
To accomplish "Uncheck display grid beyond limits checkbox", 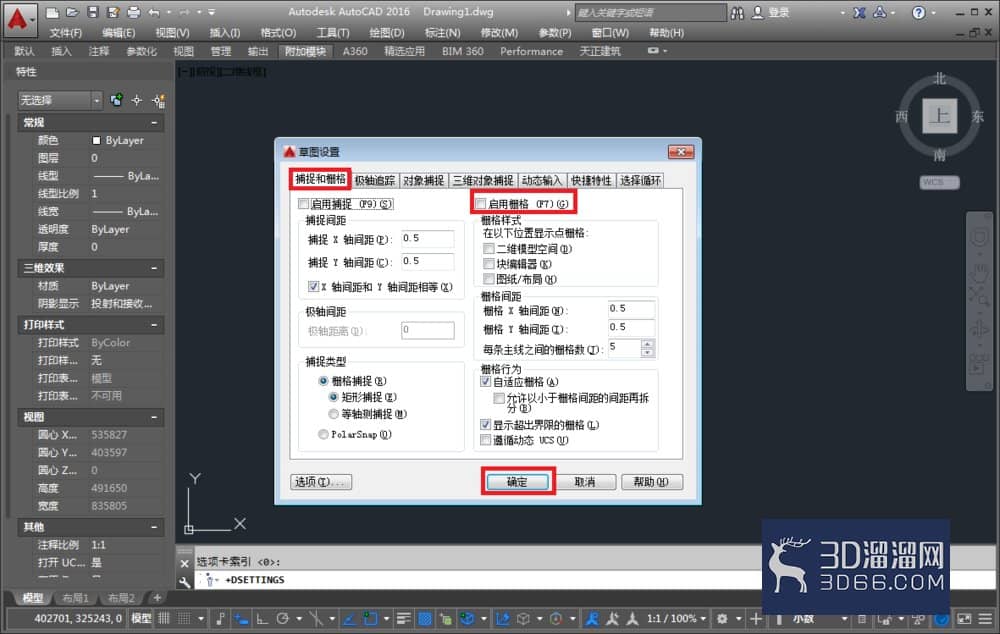I will coord(485,425).
